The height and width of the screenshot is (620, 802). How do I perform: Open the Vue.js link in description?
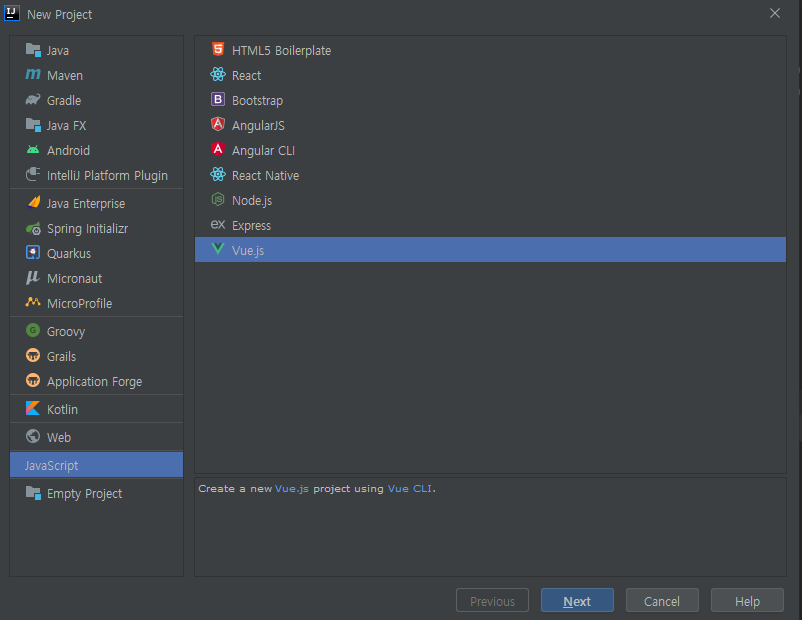tap(292, 489)
